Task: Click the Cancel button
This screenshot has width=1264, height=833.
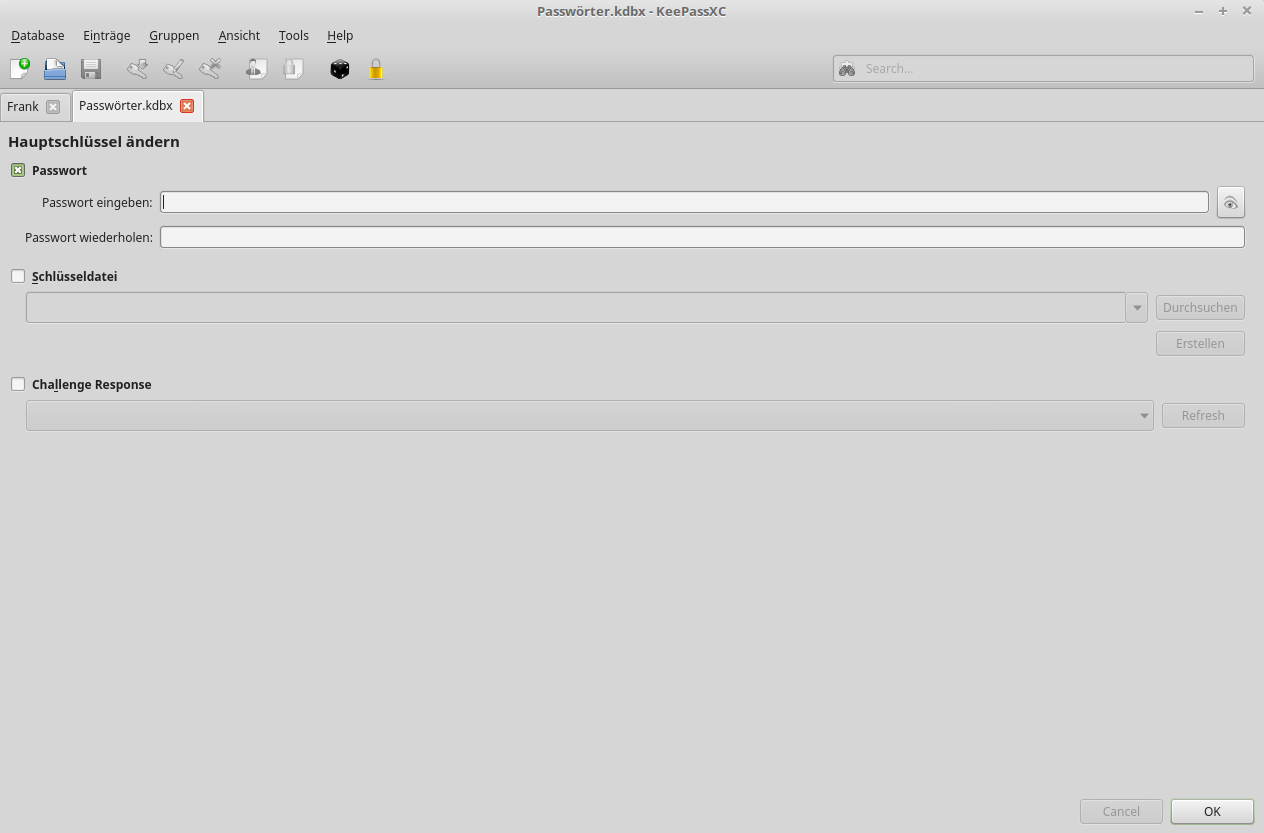Action: 1121,812
